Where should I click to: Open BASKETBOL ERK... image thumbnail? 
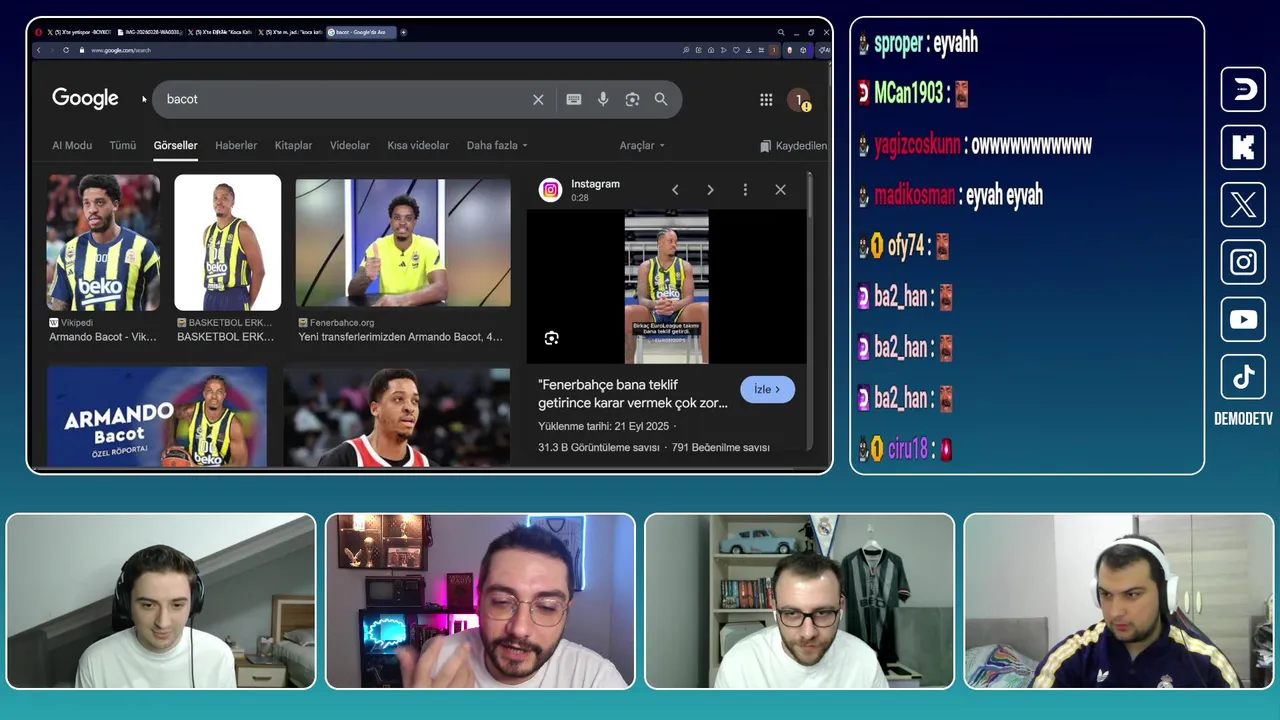(x=228, y=243)
